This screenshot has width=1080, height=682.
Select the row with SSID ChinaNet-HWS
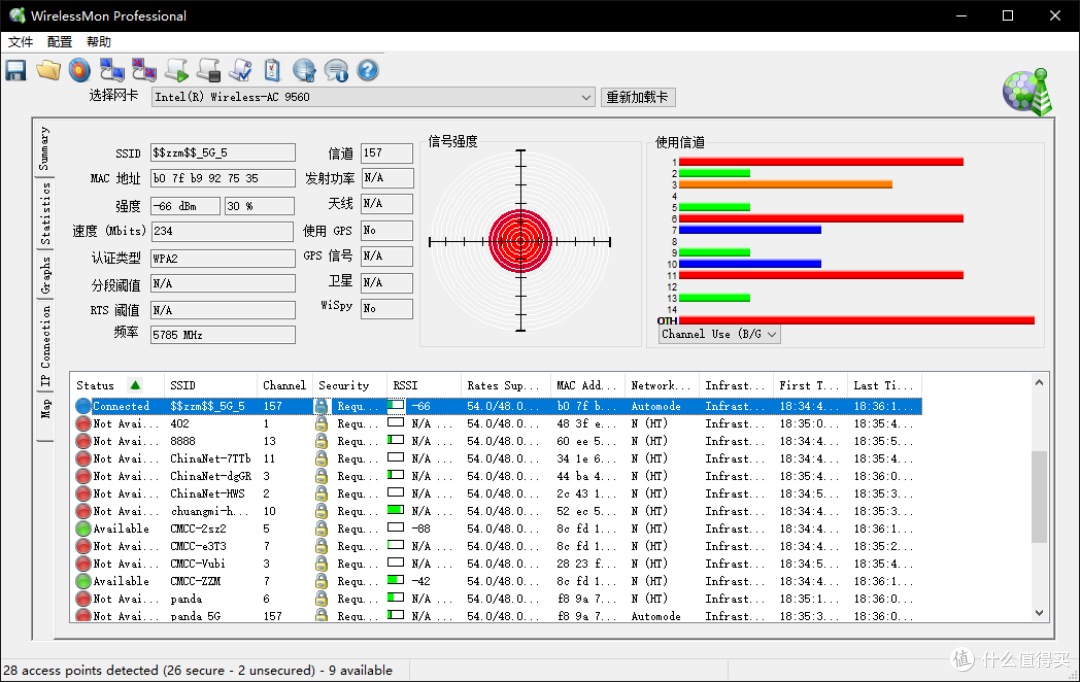point(498,494)
